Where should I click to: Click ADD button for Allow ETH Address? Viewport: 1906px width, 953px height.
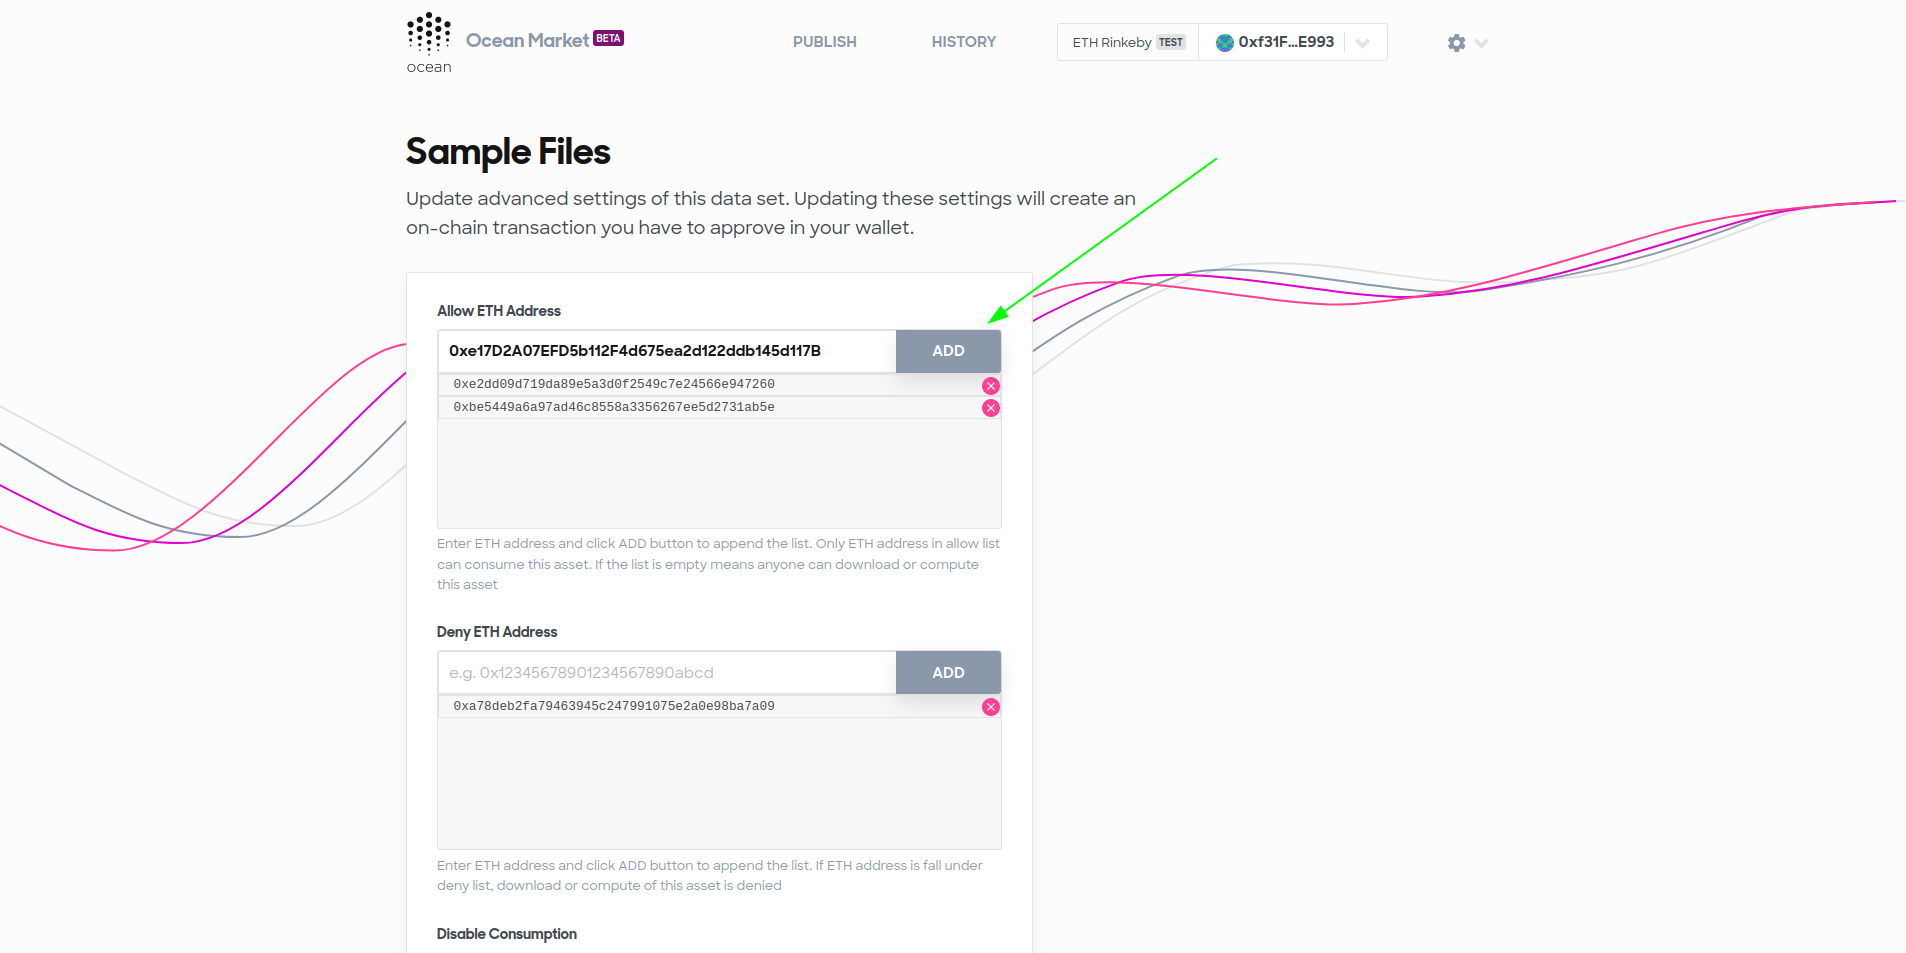[948, 351]
